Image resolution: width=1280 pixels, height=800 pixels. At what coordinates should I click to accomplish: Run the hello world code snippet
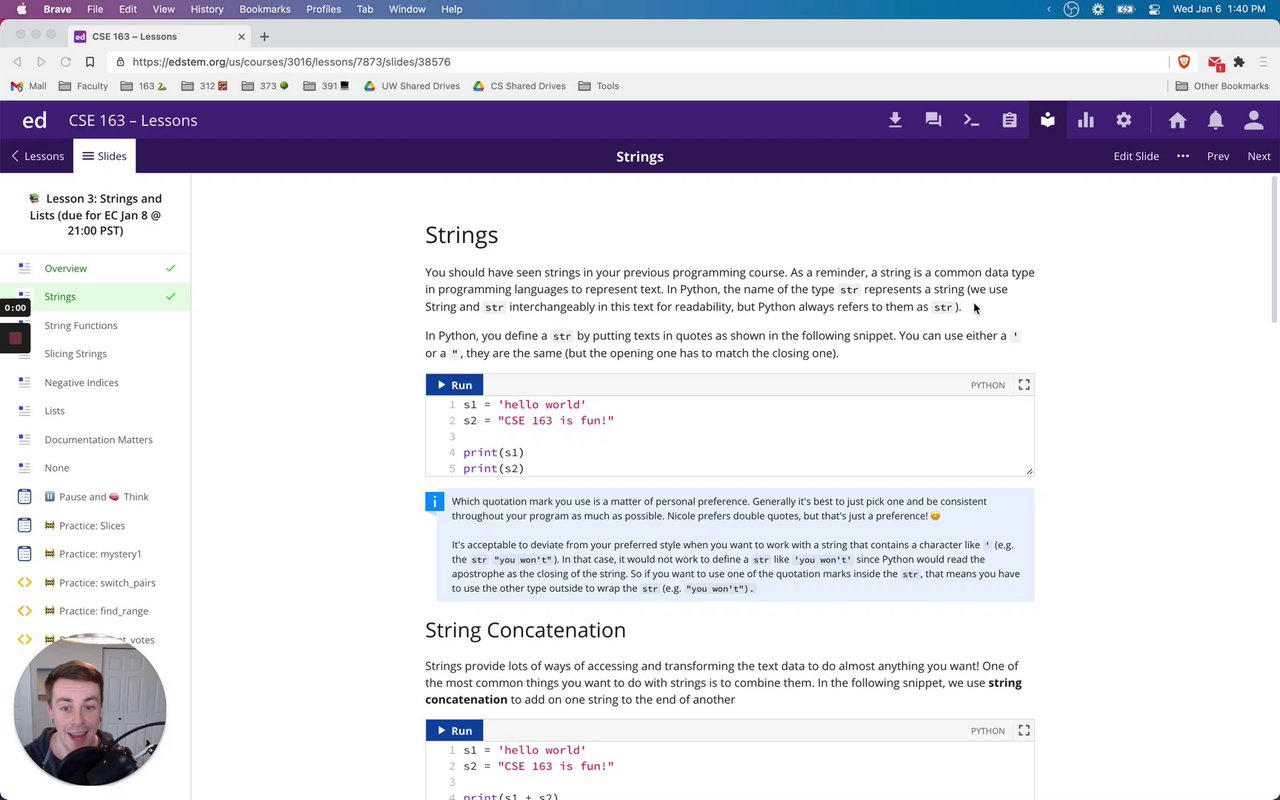(x=454, y=385)
